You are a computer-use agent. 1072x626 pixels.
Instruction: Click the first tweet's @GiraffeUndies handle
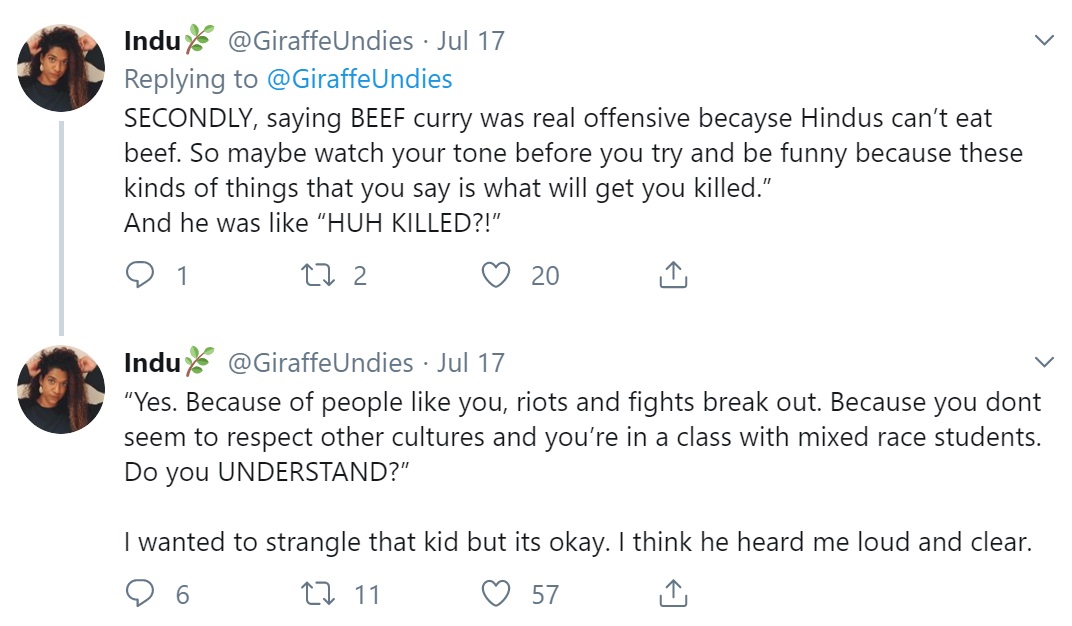(320, 41)
